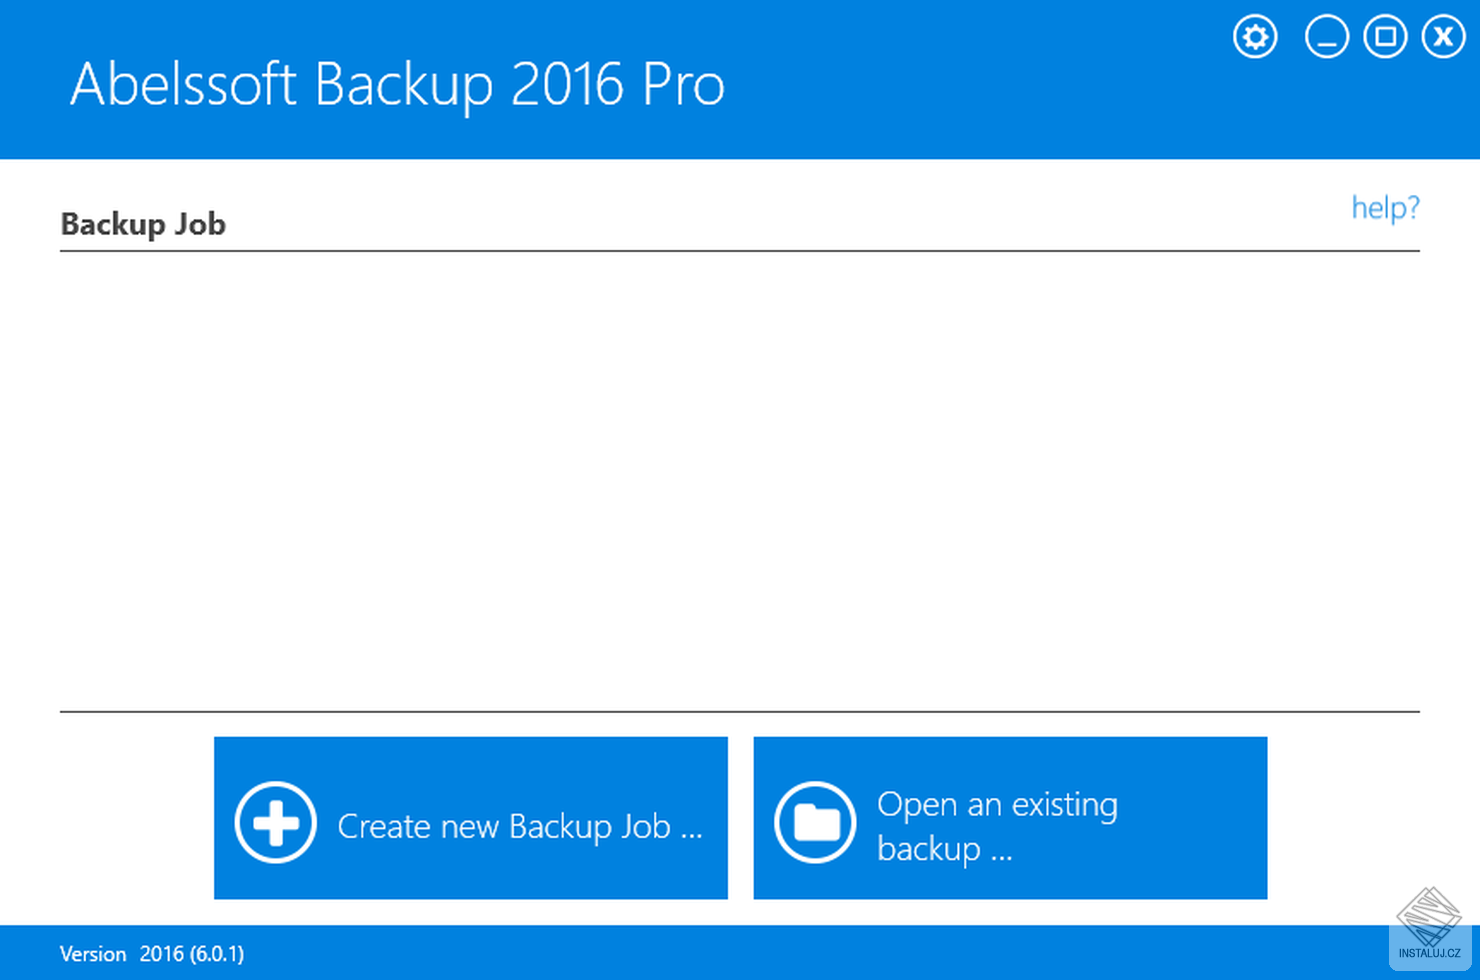Viewport: 1480px width, 980px height.
Task: Click the empty backup job list area
Action: coord(740,480)
